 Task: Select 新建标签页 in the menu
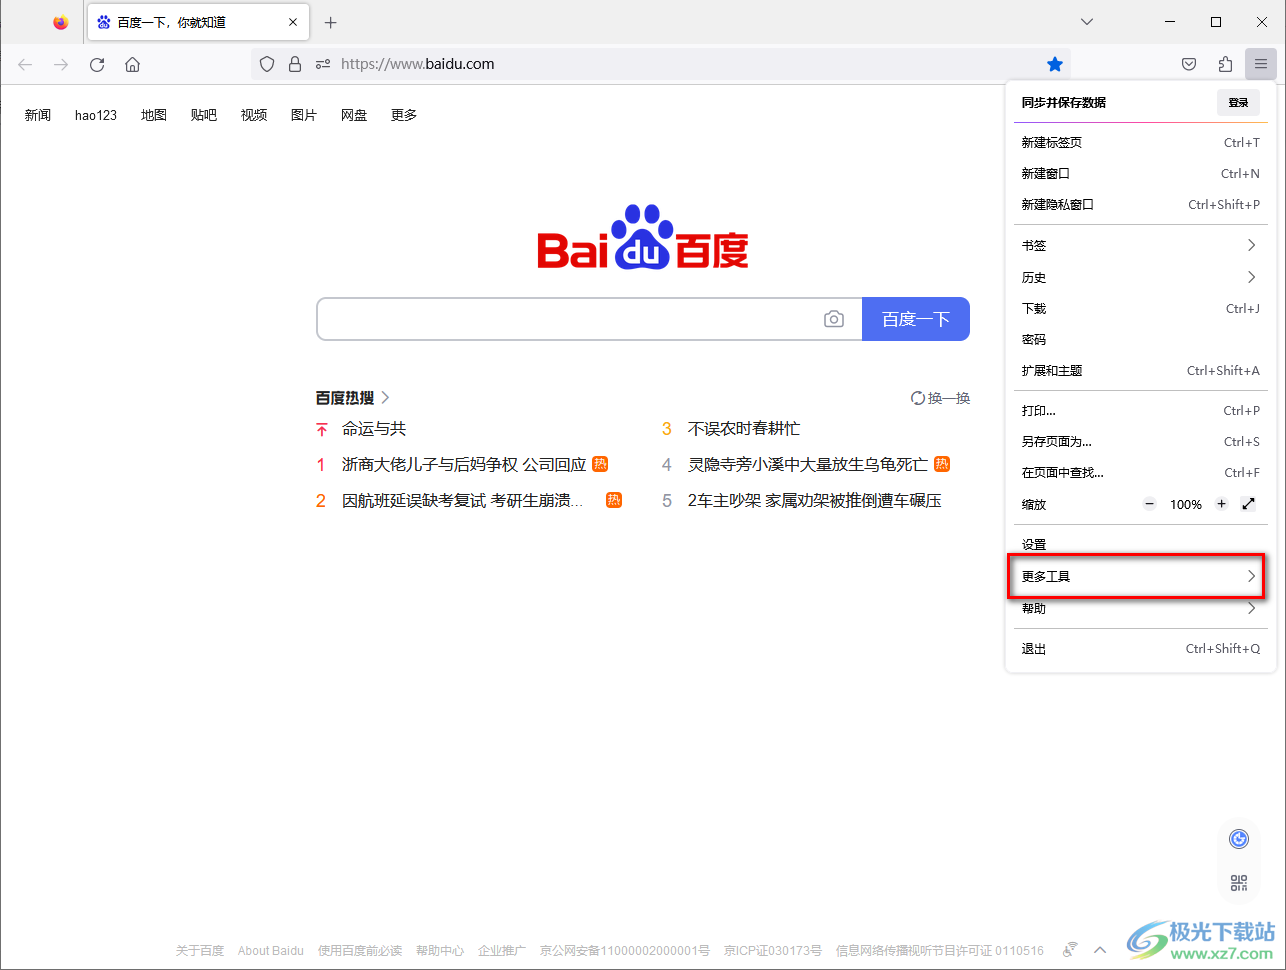(x=1140, y=142)
